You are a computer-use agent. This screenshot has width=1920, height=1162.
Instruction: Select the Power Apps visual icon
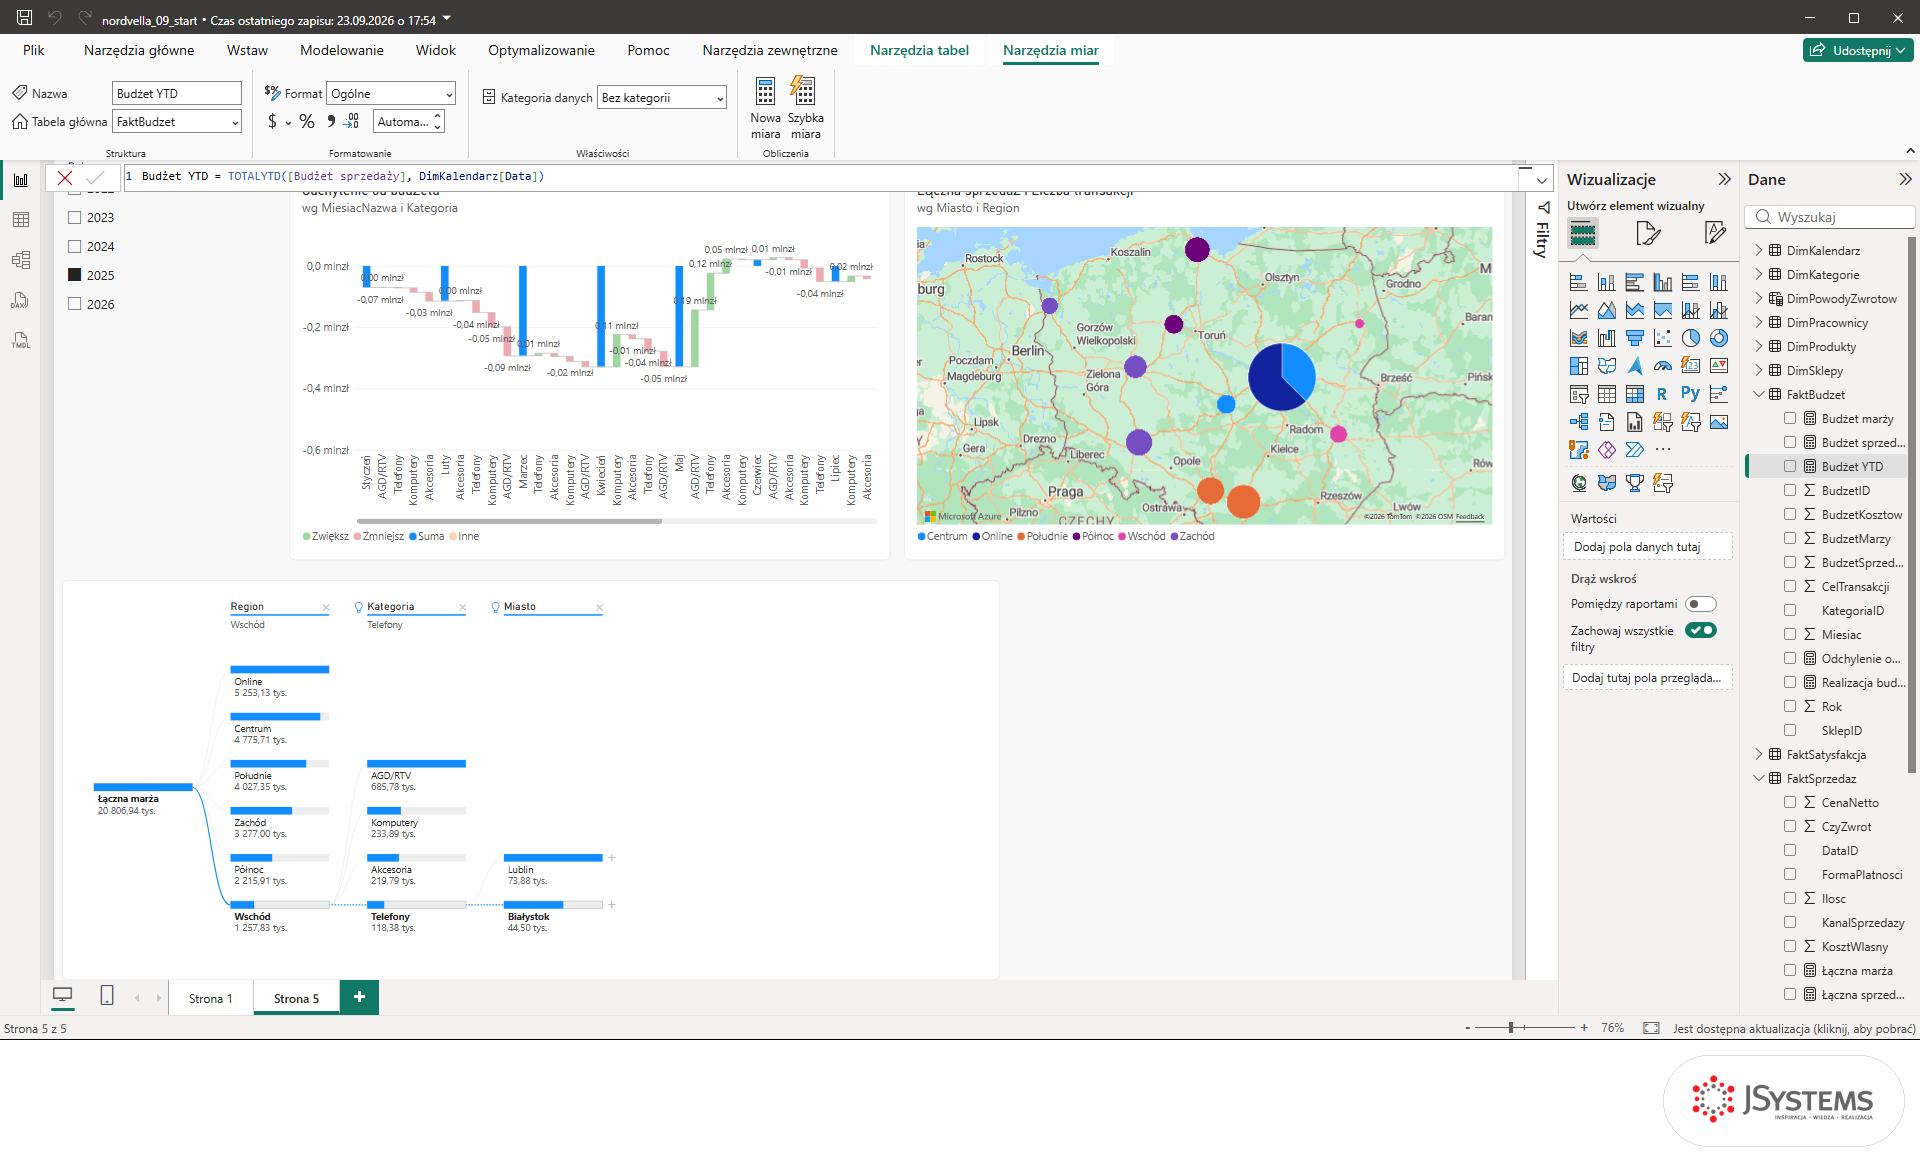1607,450
